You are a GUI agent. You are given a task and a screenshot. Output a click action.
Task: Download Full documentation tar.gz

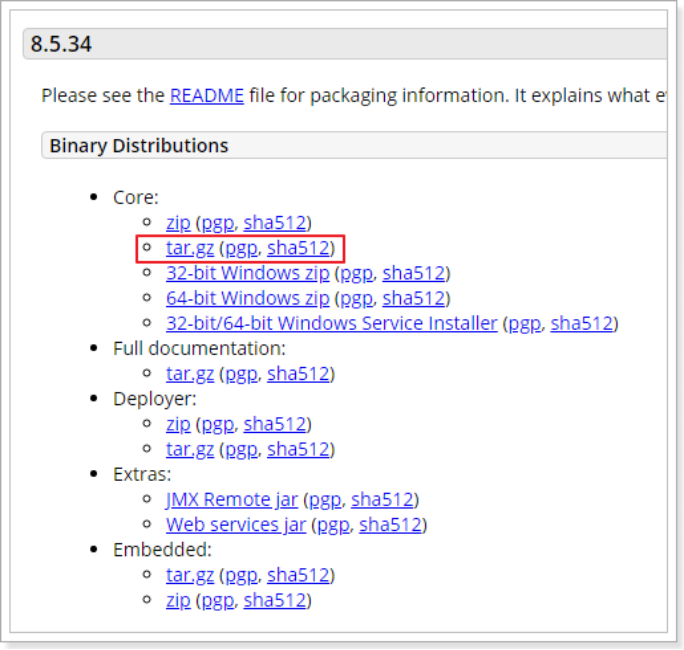(190, 374)
